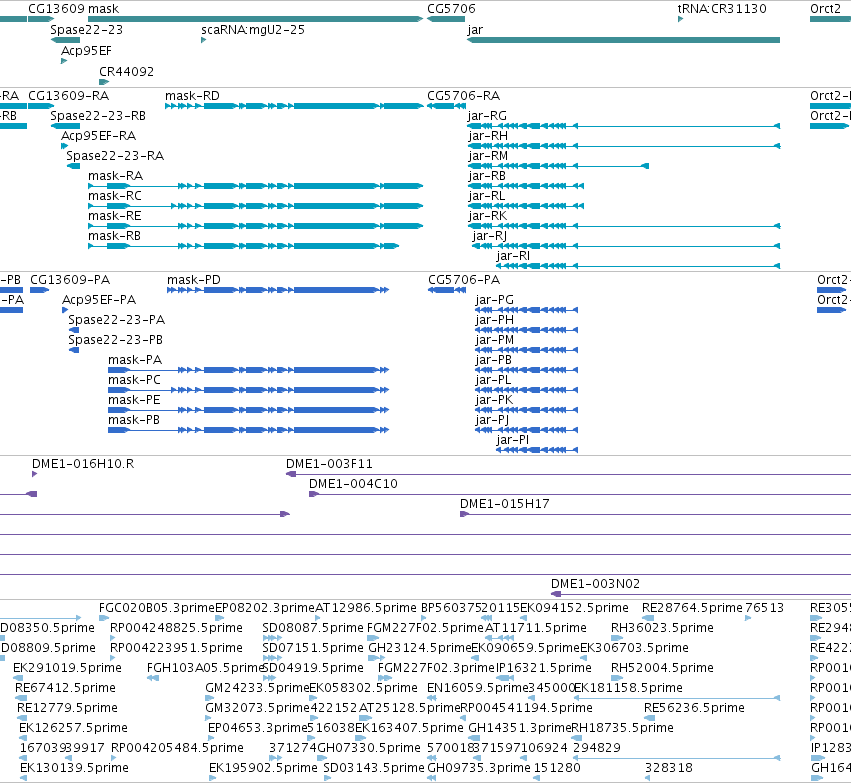This screenshot has height=783, width=851.
Task: Open the RH36023.5prime EST label
Action: pyautogui.click(x=662, y=628)
